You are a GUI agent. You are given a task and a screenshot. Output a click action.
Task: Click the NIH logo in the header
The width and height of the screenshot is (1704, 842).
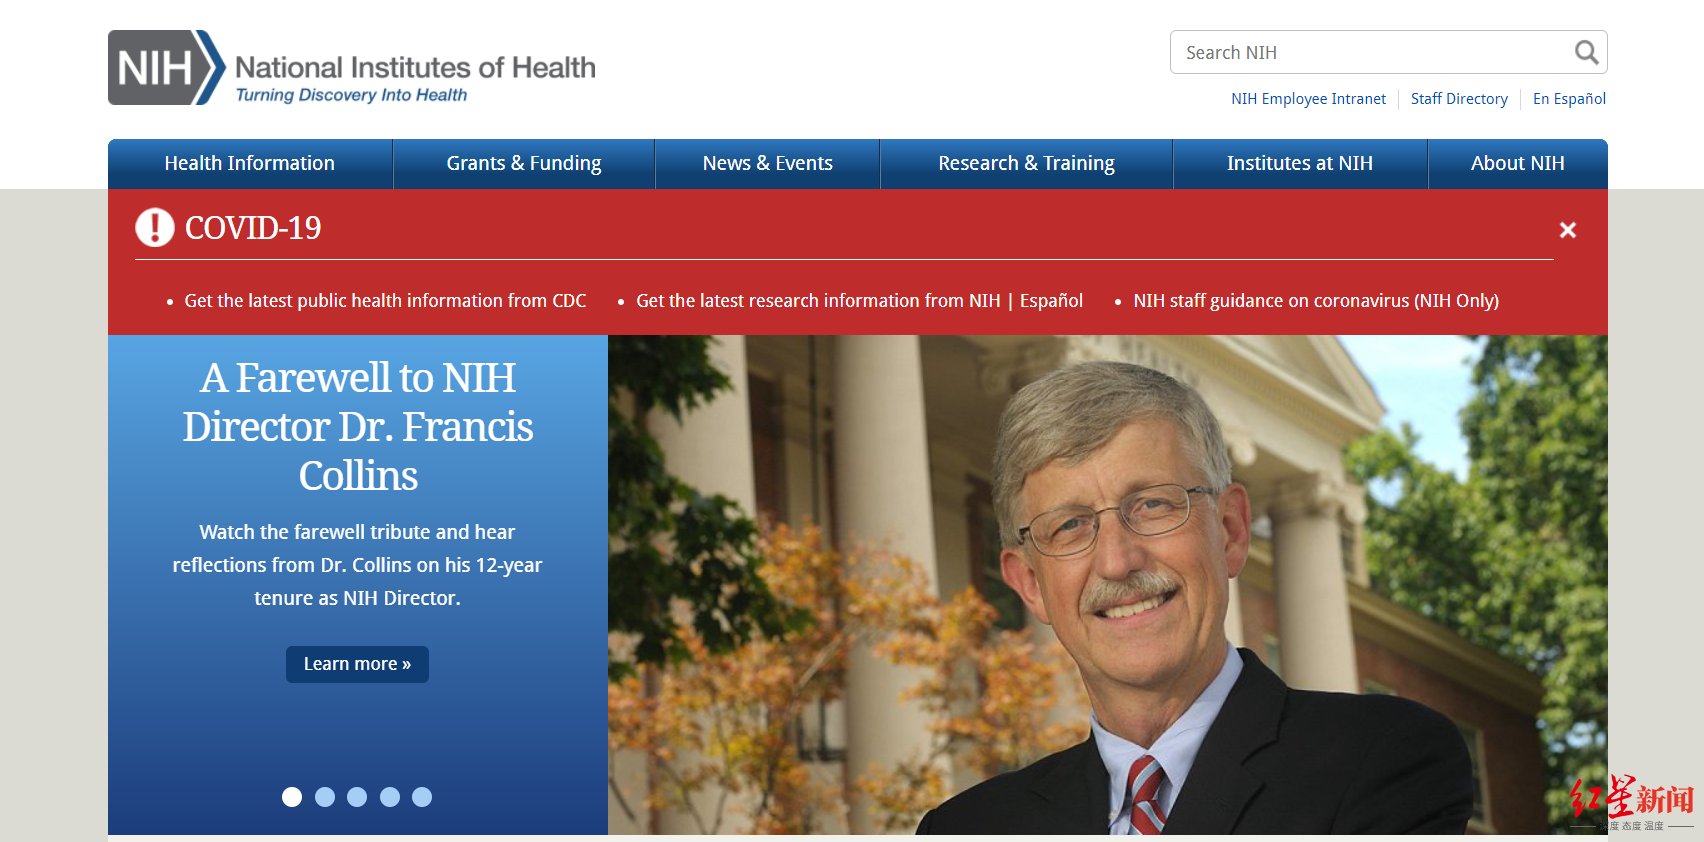point(167,67)
